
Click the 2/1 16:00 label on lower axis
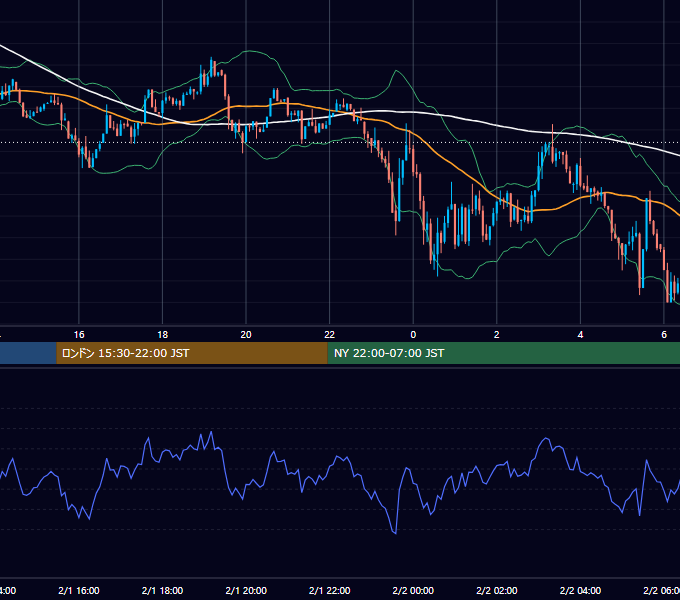pos(79,591)
